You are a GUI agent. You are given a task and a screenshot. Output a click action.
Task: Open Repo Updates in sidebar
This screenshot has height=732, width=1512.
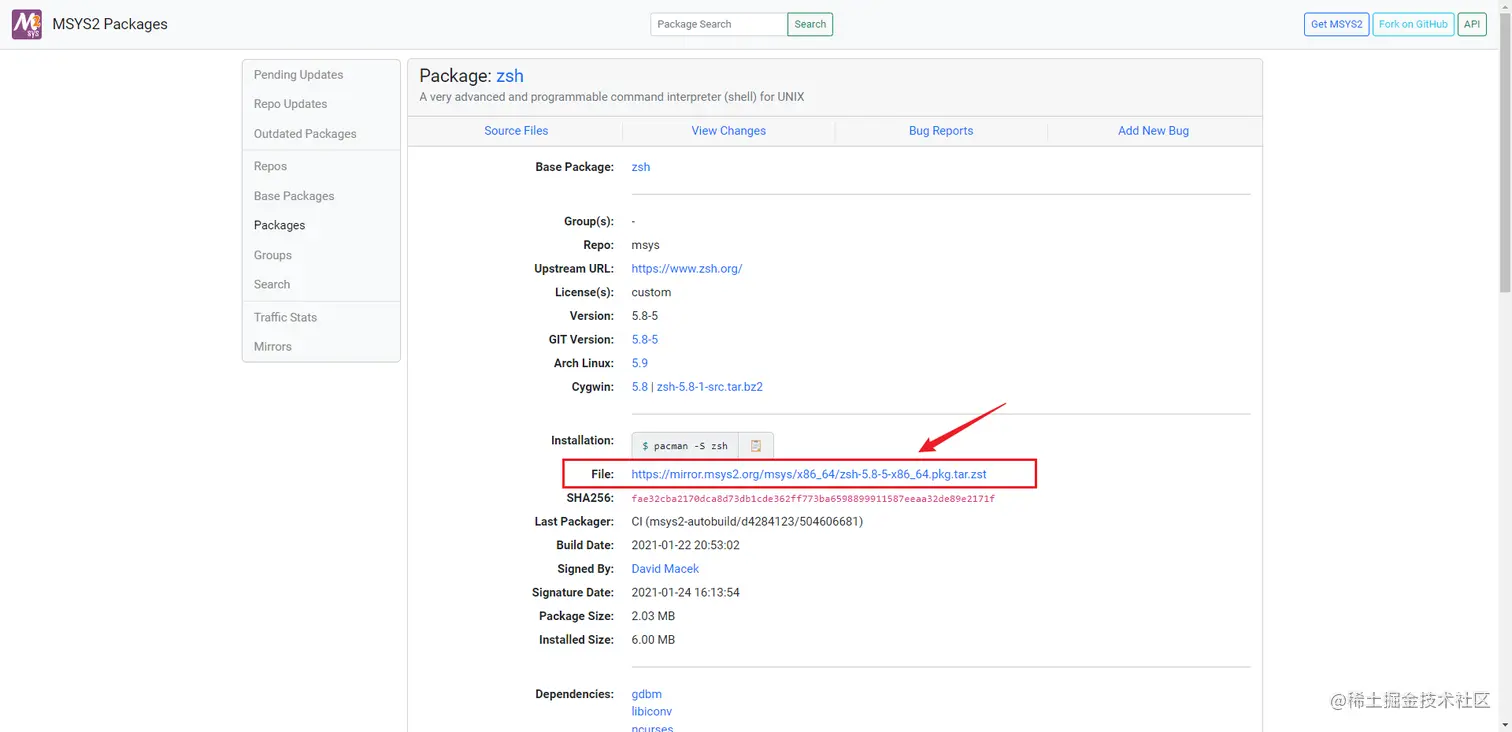pyautogui.click(x=290, y=104)
